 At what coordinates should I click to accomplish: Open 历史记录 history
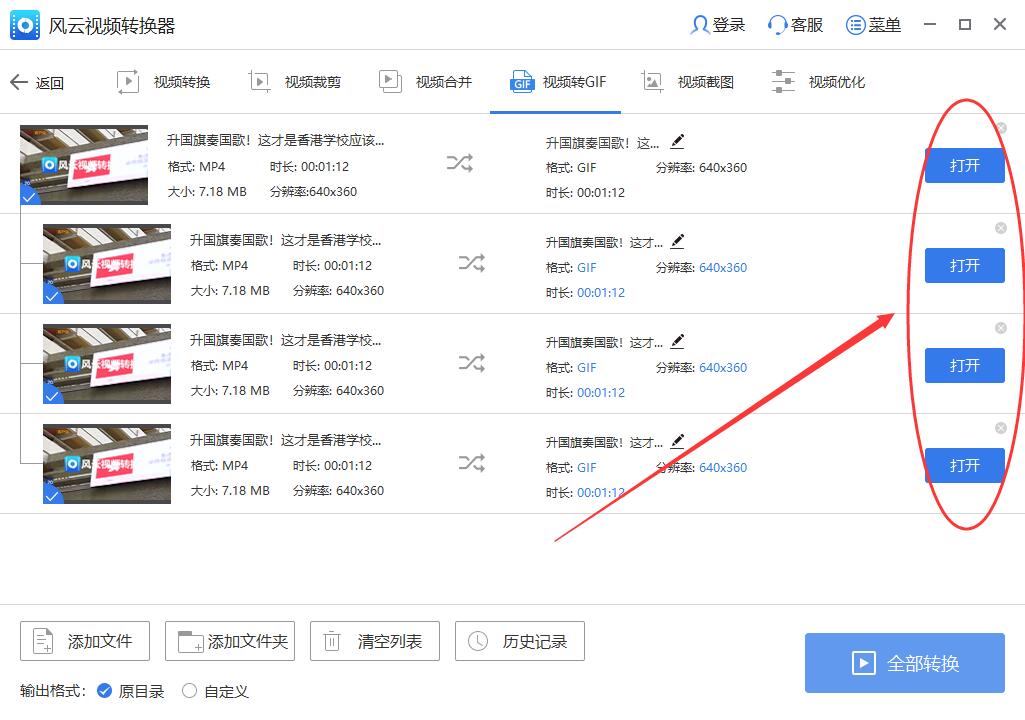[520, 641]
